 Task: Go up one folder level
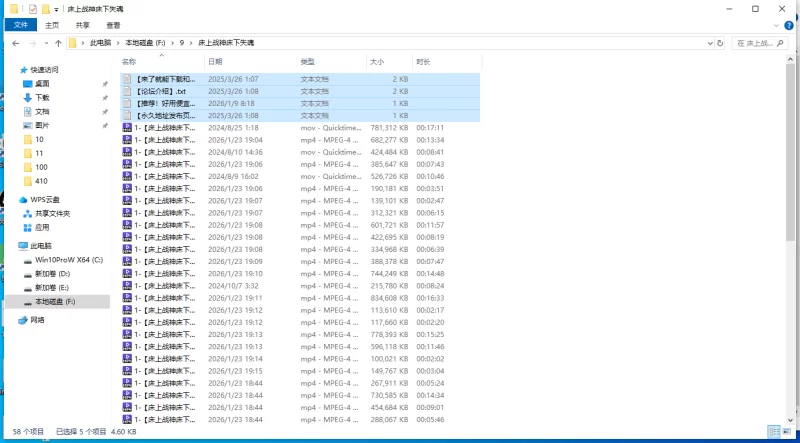coord(59,43)
